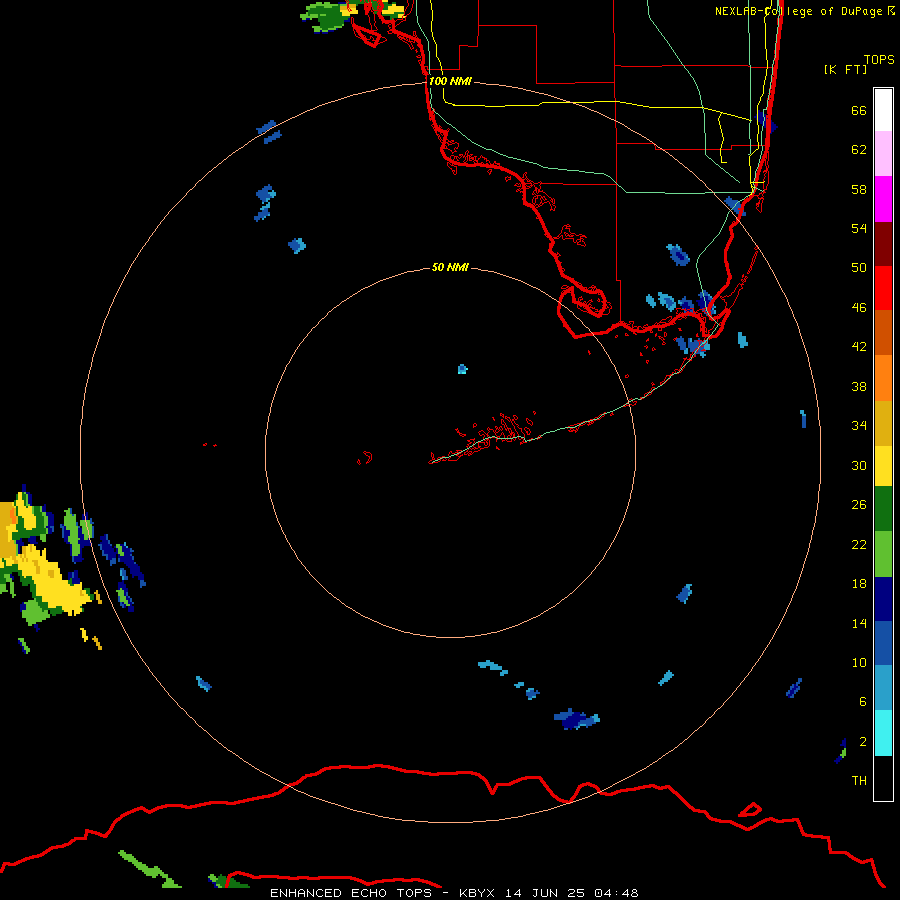Click the "100 NMI" range ring label
The image size is (900, 900).
pos(450,81)
